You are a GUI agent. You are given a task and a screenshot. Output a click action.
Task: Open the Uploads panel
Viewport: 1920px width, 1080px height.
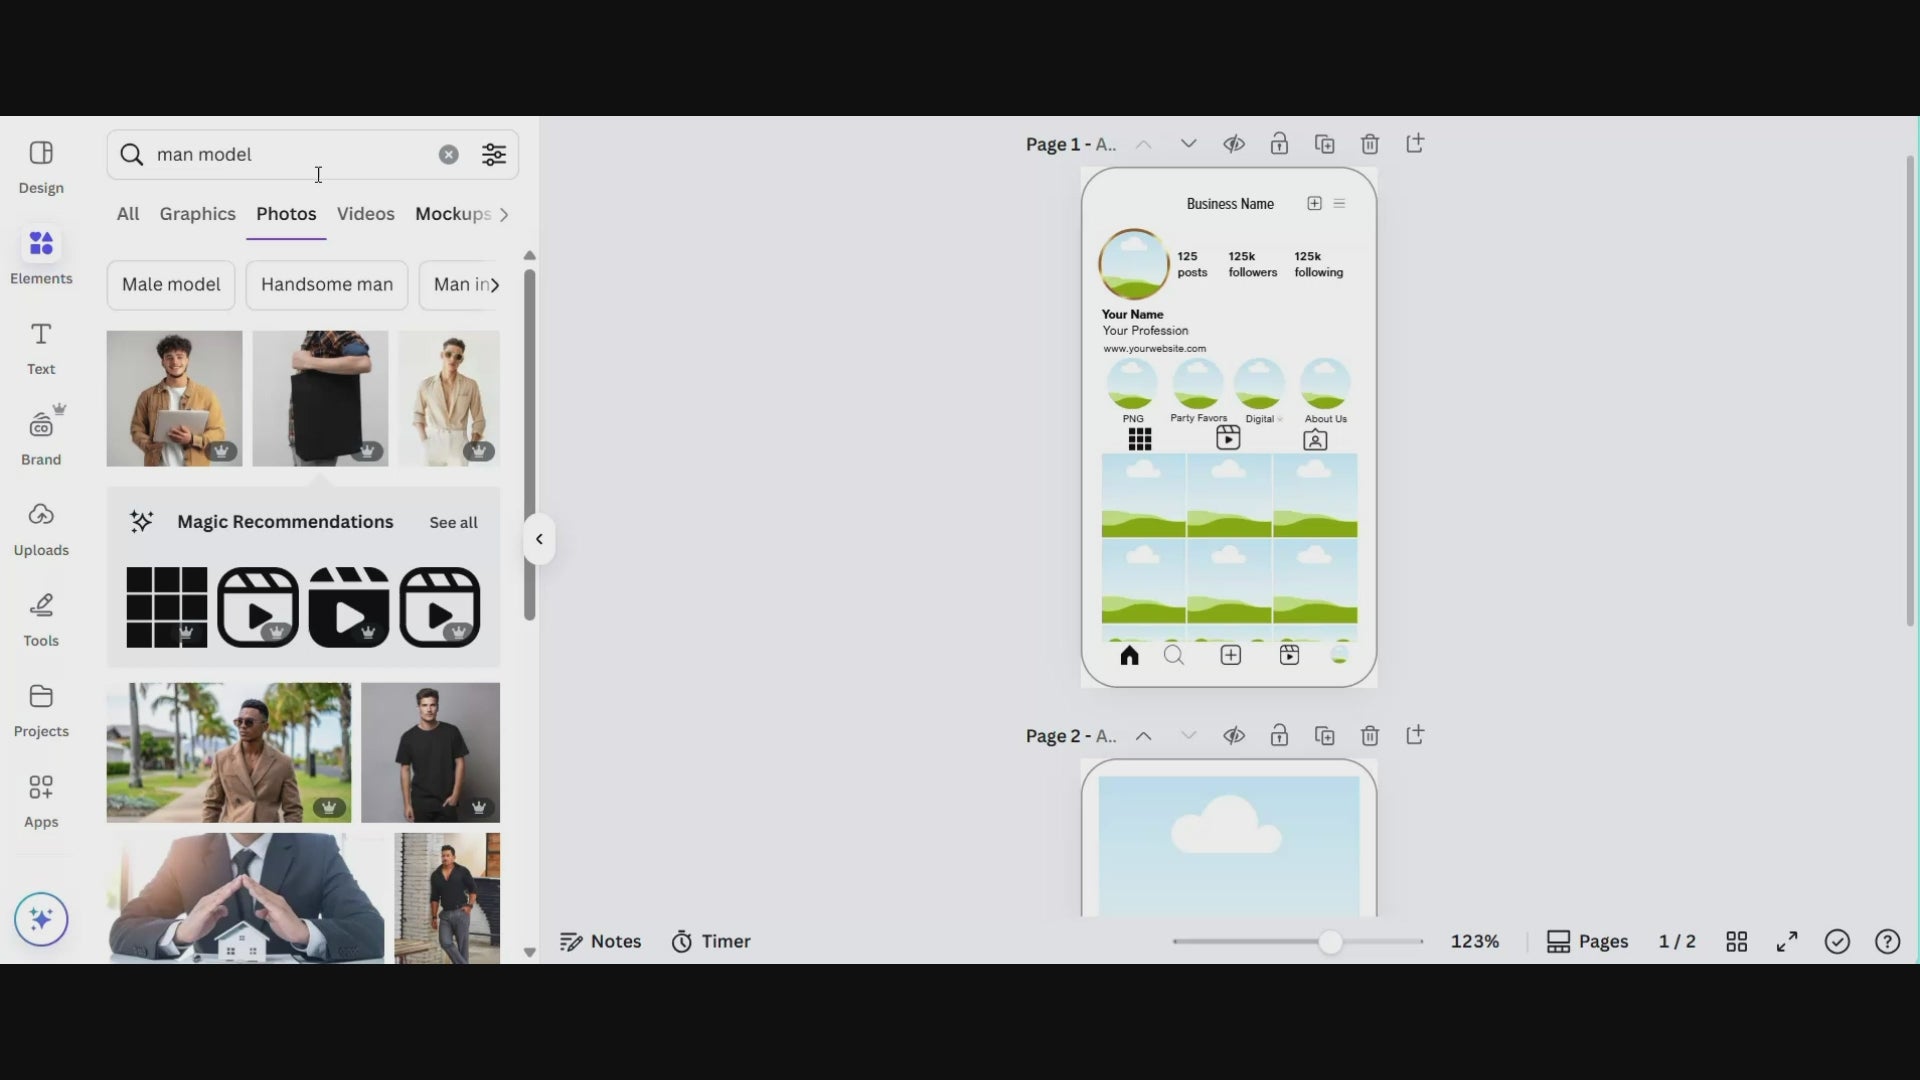[41, 528]
